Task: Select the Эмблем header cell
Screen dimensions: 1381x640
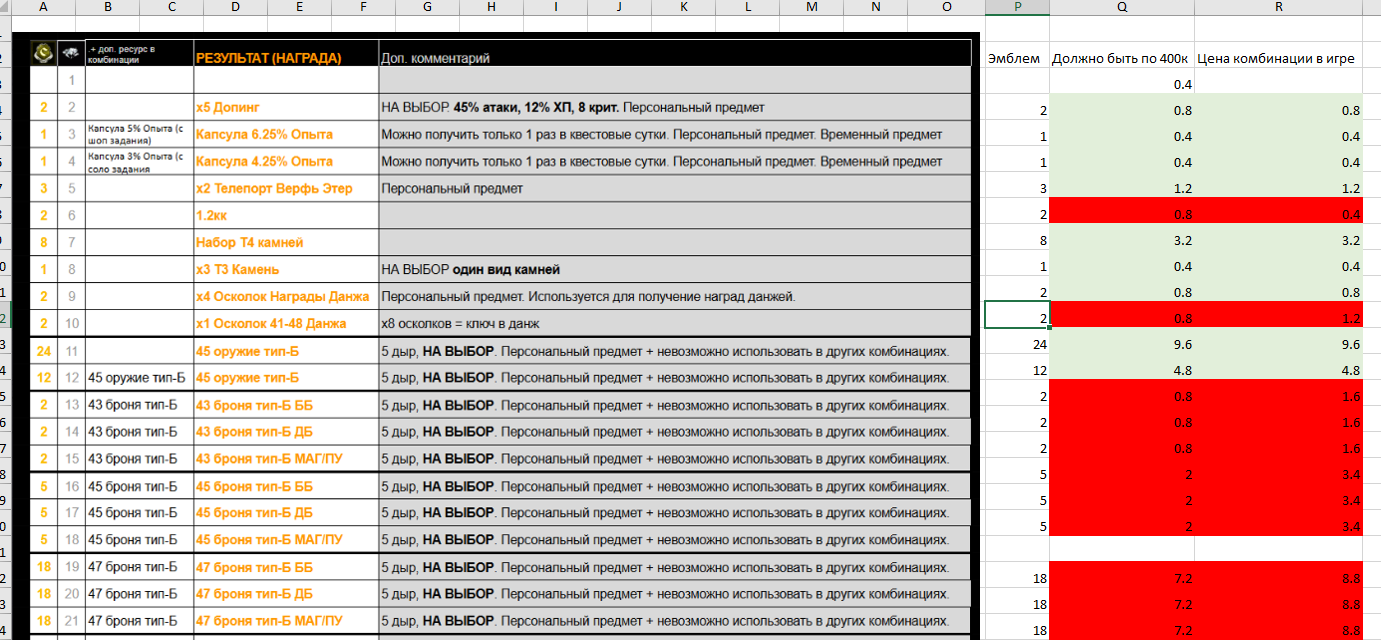Action: pos(1016,58)
